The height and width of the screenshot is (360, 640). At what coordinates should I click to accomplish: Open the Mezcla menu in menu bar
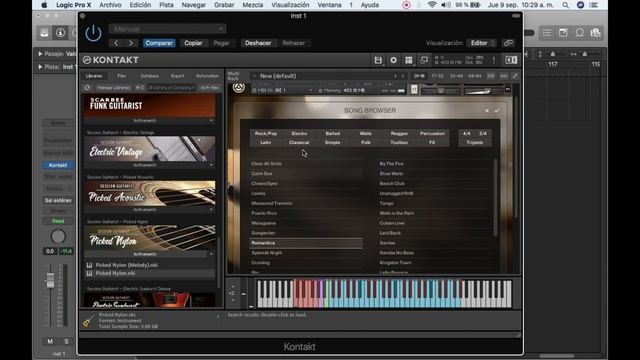[253, 5]
